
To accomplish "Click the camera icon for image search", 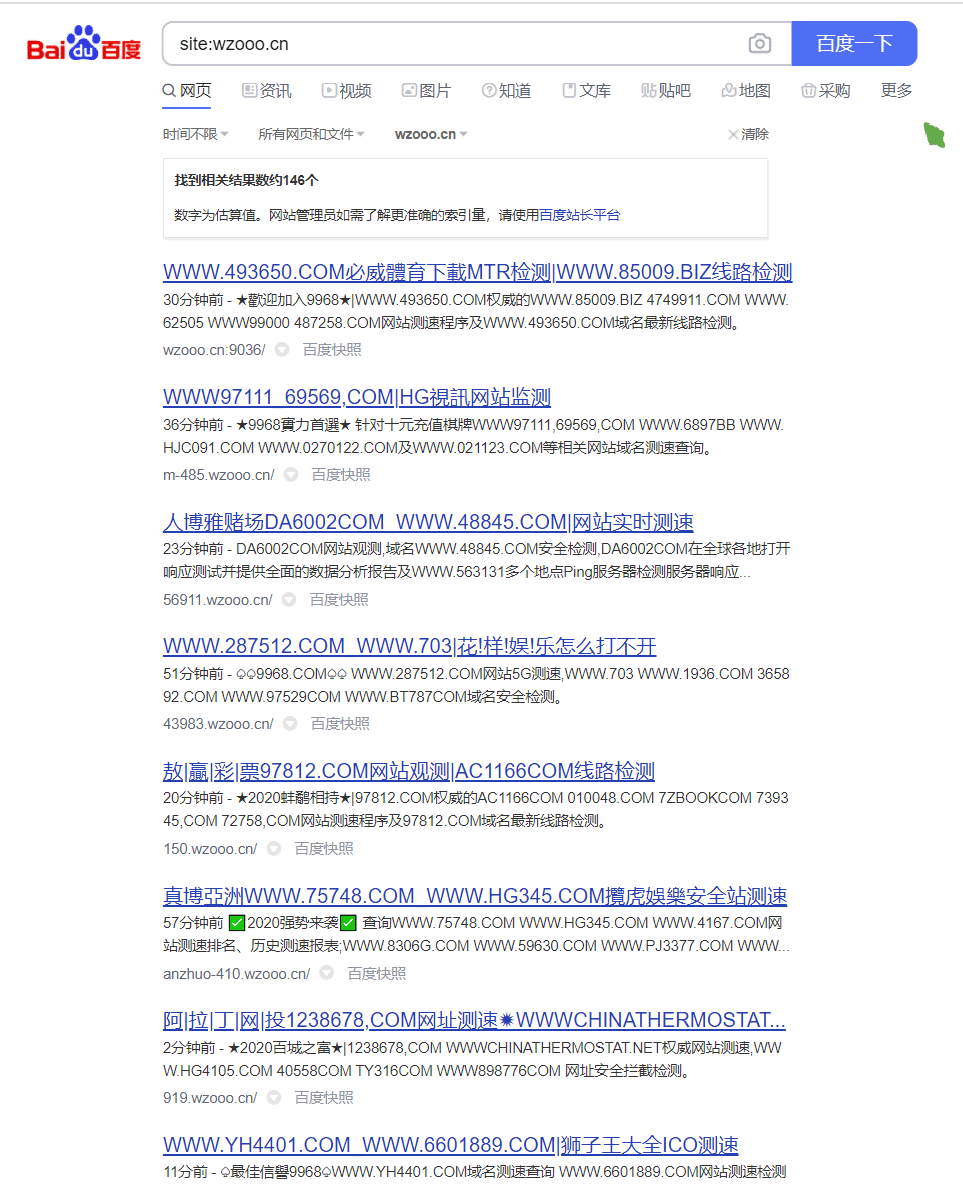I will pos(759,43).
